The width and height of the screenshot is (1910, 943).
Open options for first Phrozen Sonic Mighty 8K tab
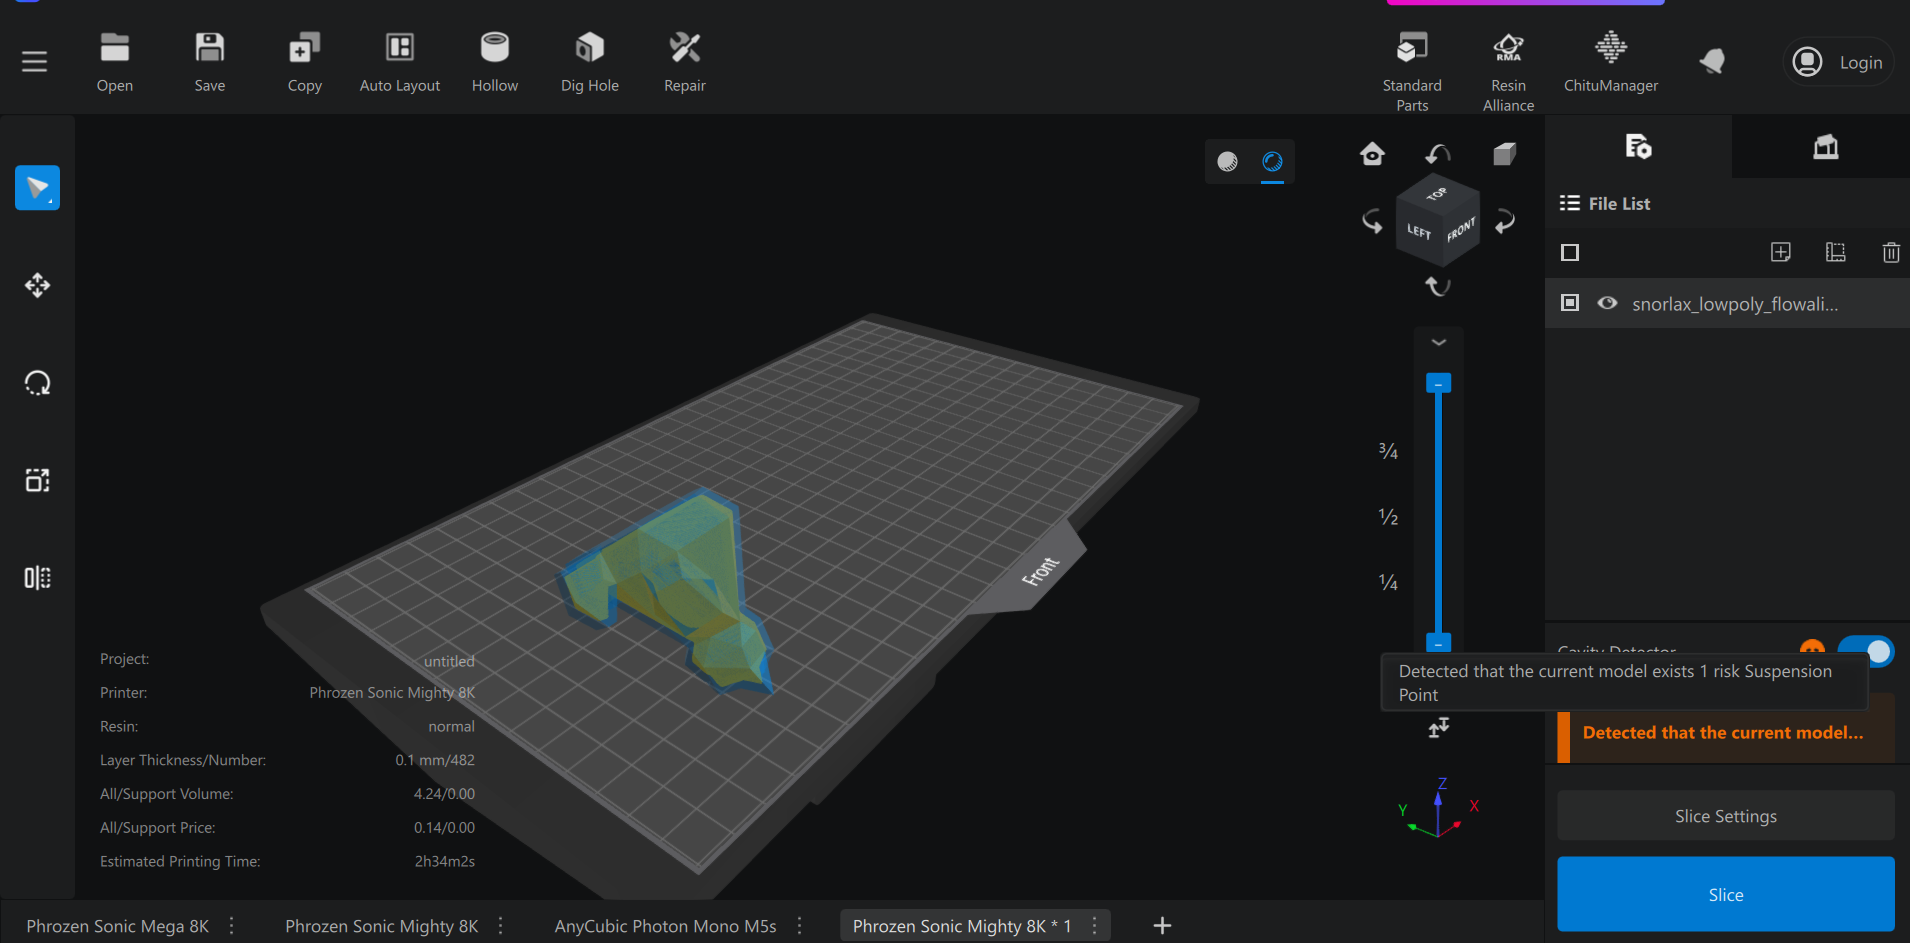tap(501, 926)
